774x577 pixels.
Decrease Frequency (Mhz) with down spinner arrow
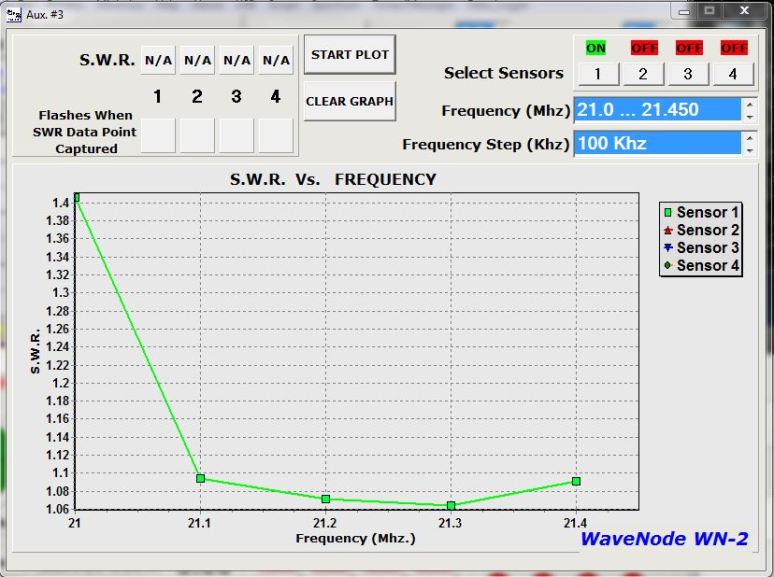[750, 117]
